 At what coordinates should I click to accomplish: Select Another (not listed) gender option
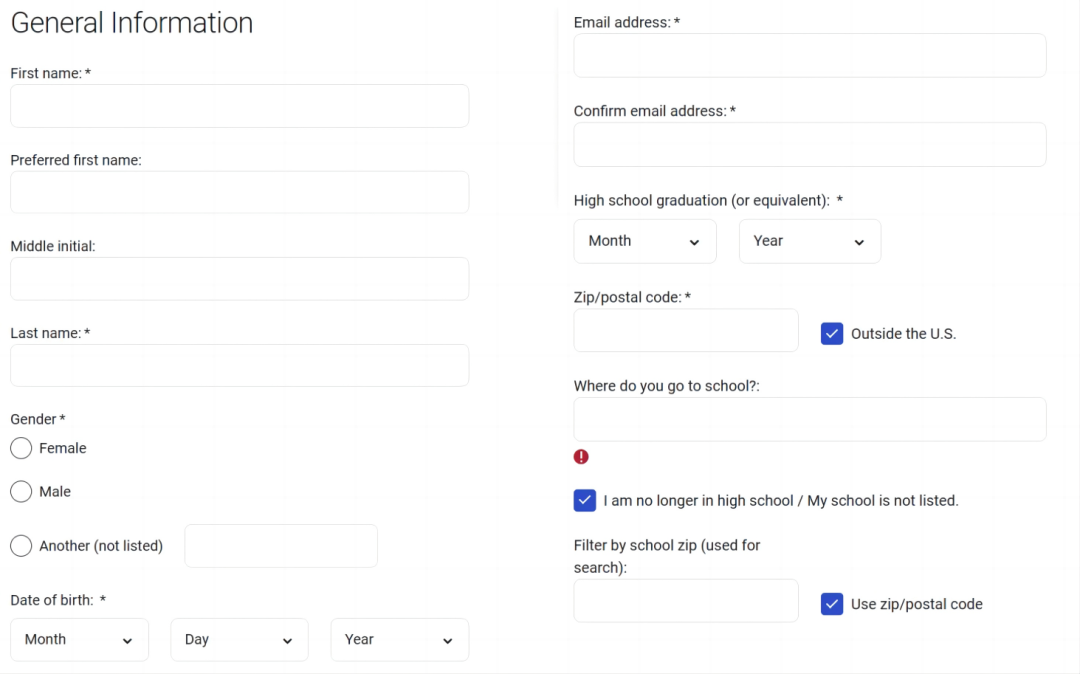point(21,546)
